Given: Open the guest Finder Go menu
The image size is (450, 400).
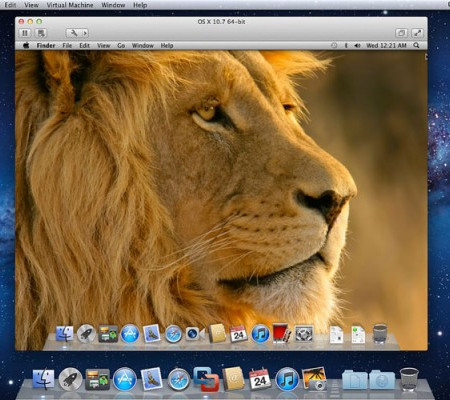Looking at the screenshot, I should point(121,46).
